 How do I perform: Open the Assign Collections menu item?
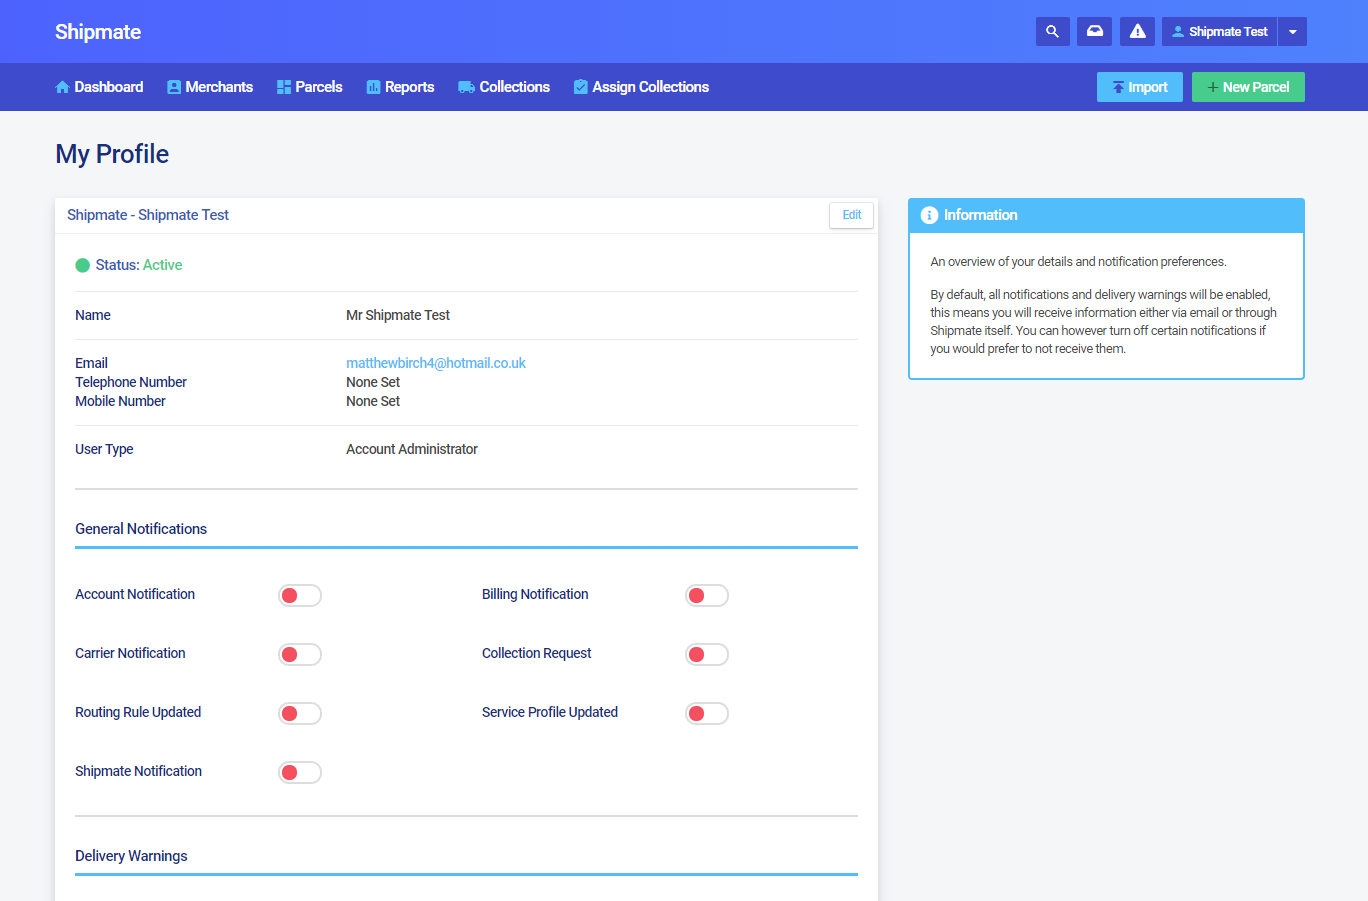coord(641,87)
